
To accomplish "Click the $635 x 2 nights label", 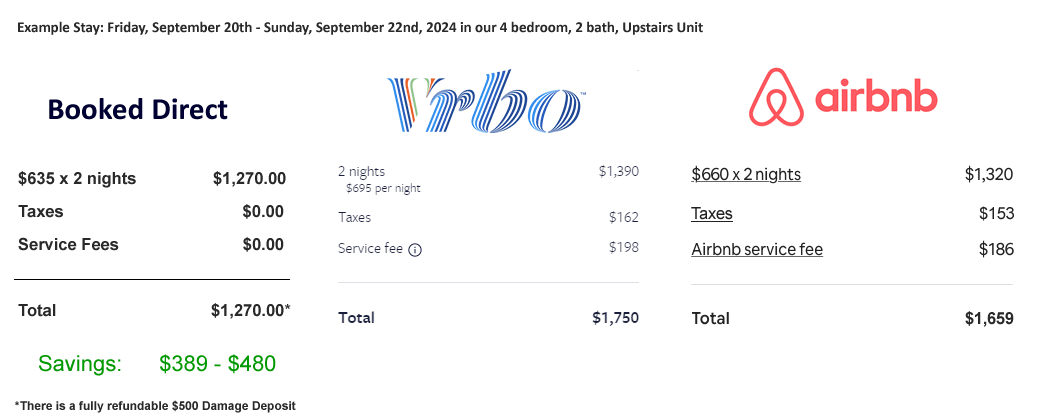I will pyautogui.click(x=77, y=178).
